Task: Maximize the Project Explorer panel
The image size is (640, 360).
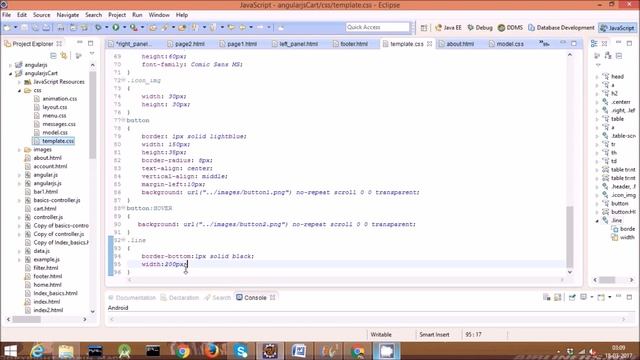Action: click(x=90, y=43)
